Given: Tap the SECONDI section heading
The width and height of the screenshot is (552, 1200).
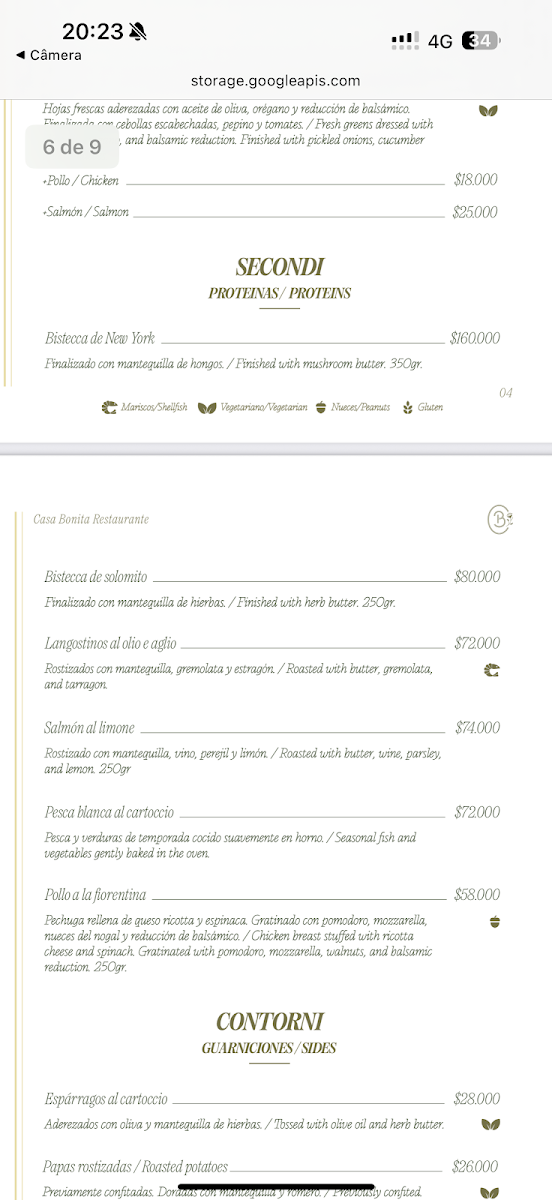Looking at the screenshot, I should [280, 267].
